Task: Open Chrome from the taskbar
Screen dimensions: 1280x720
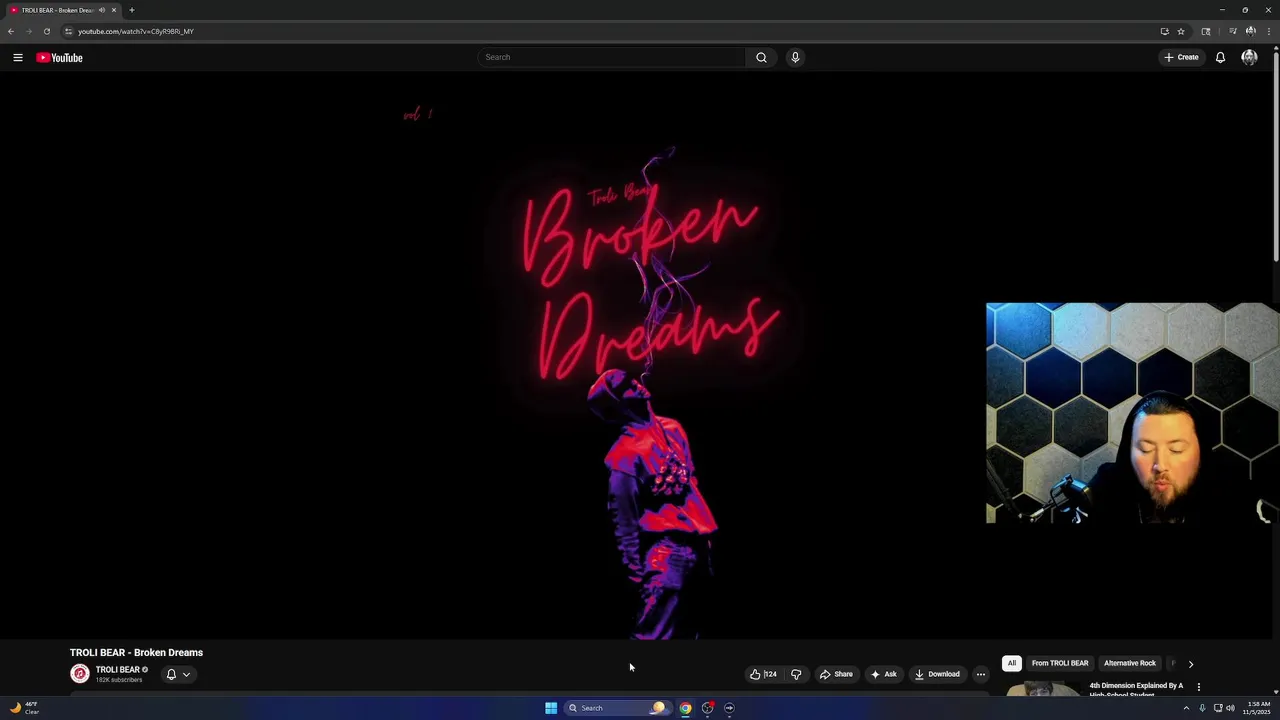Action: point(685,708)
